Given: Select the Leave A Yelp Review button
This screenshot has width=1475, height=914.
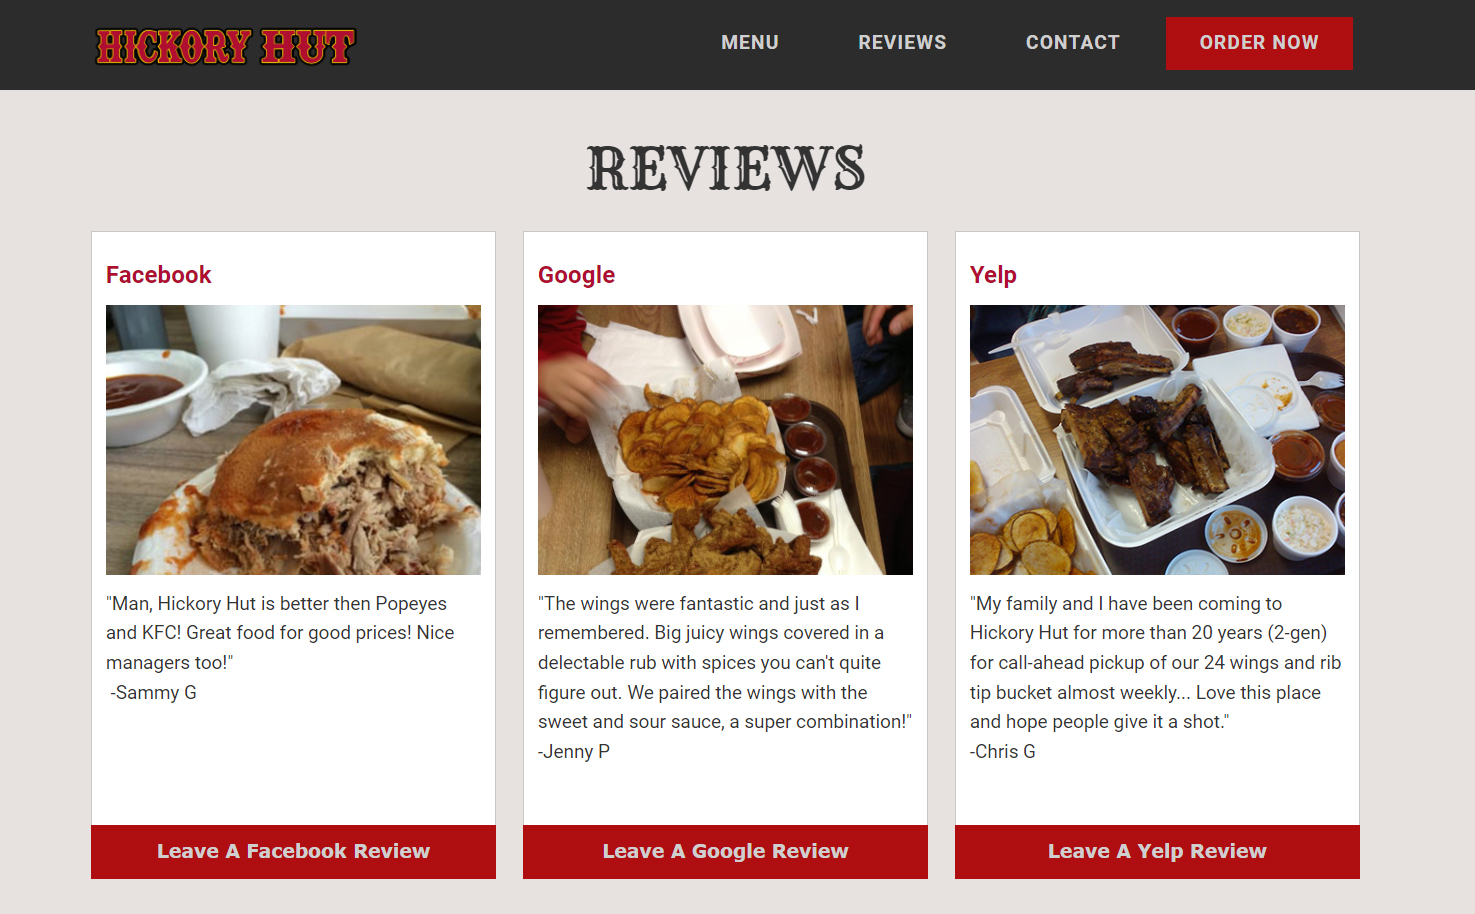Looking at the screenshot, I should tap(1157, 852).
